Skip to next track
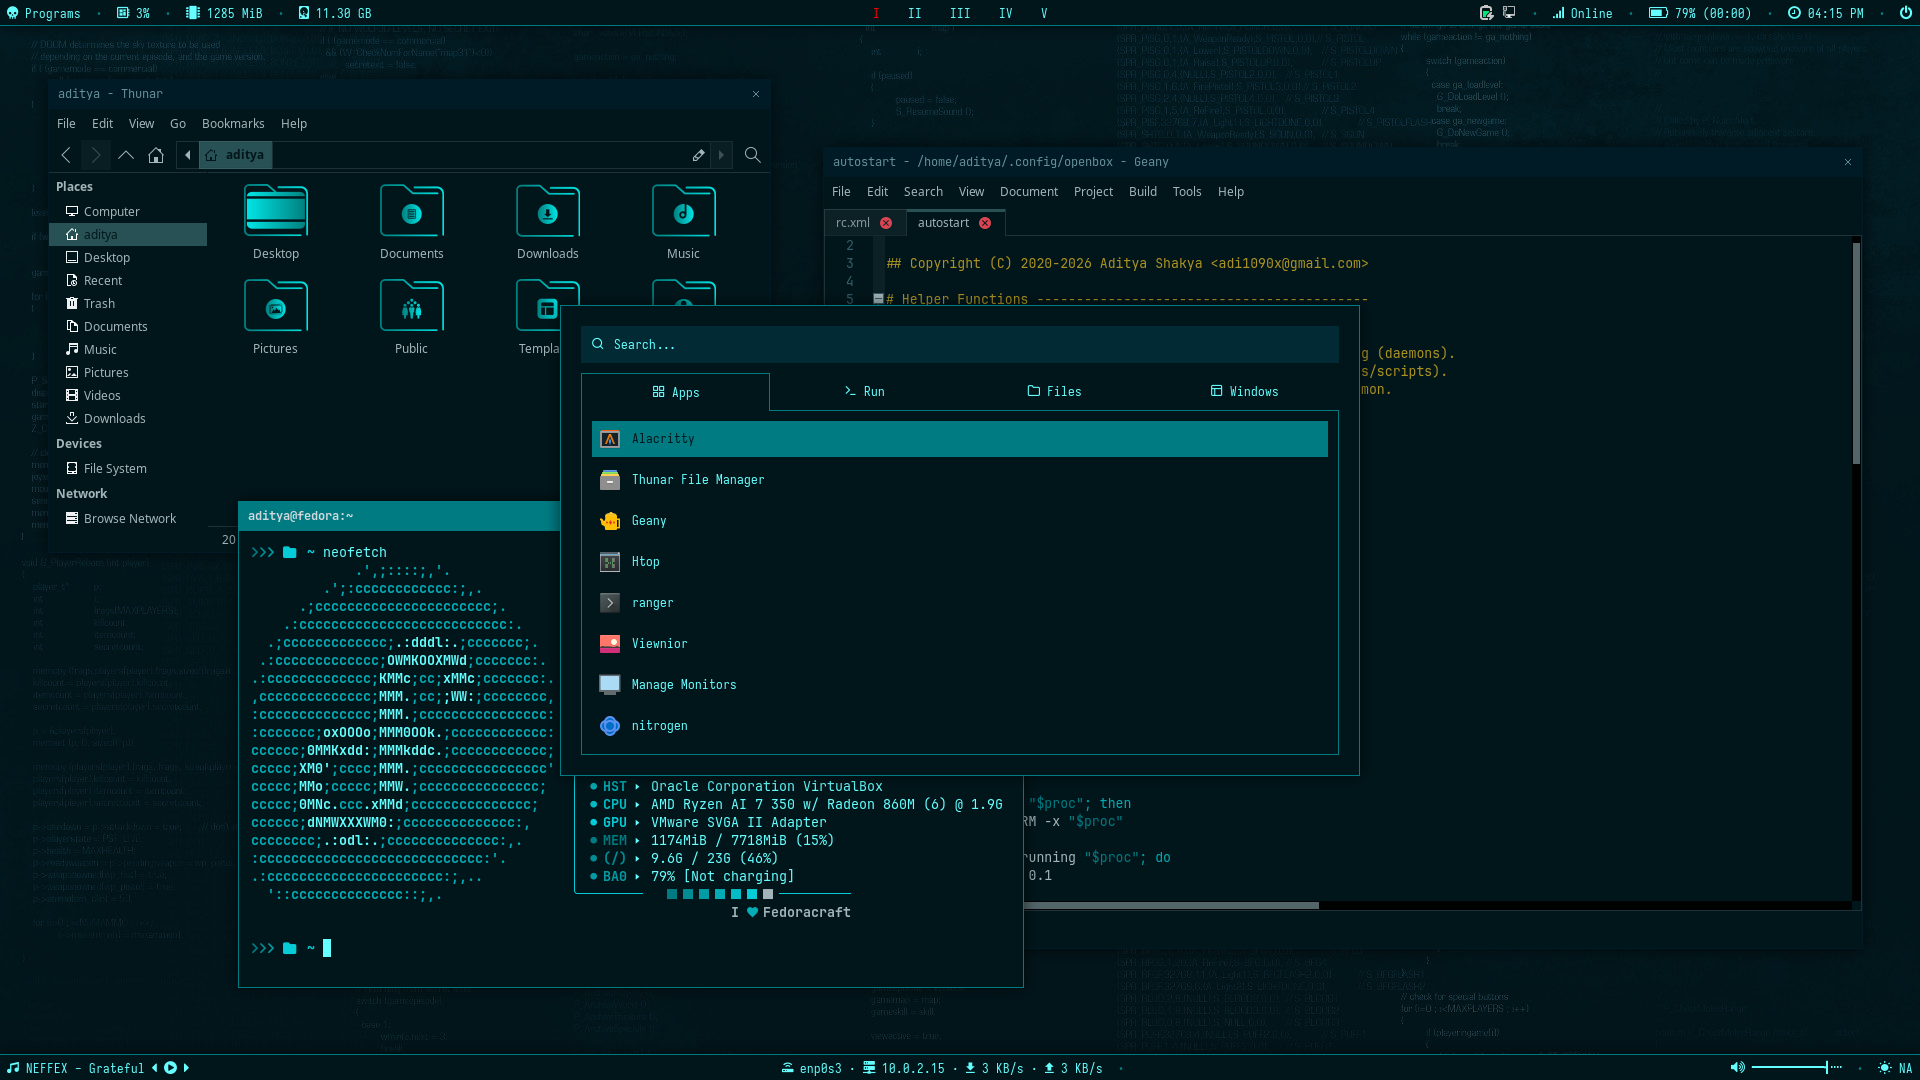This screenshot has height=1080, width=1920. pos(186,1068)
